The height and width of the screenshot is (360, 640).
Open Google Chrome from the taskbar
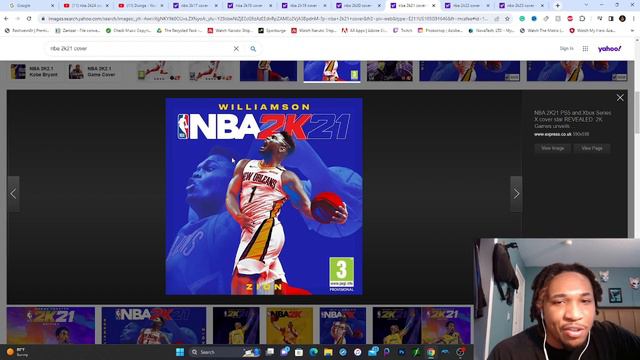point(431,352)
